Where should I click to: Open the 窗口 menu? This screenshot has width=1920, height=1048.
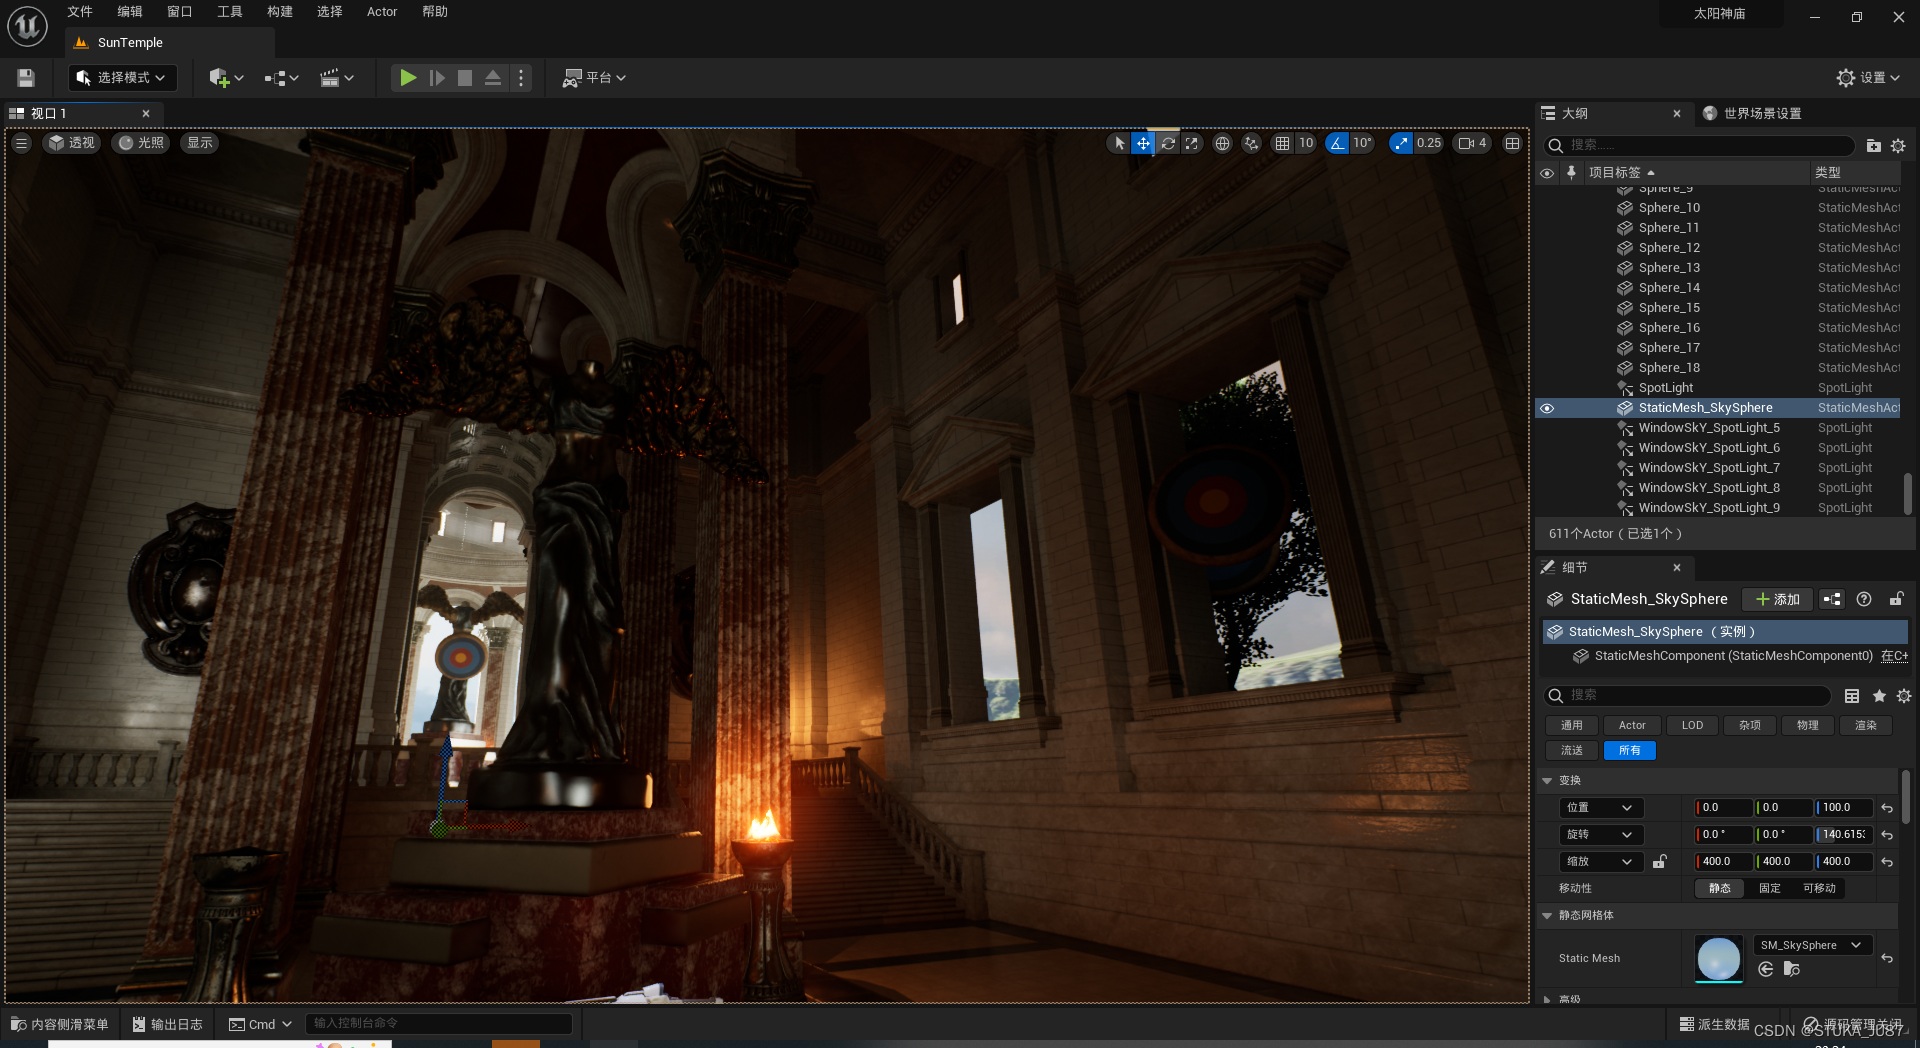click(180, 12)
